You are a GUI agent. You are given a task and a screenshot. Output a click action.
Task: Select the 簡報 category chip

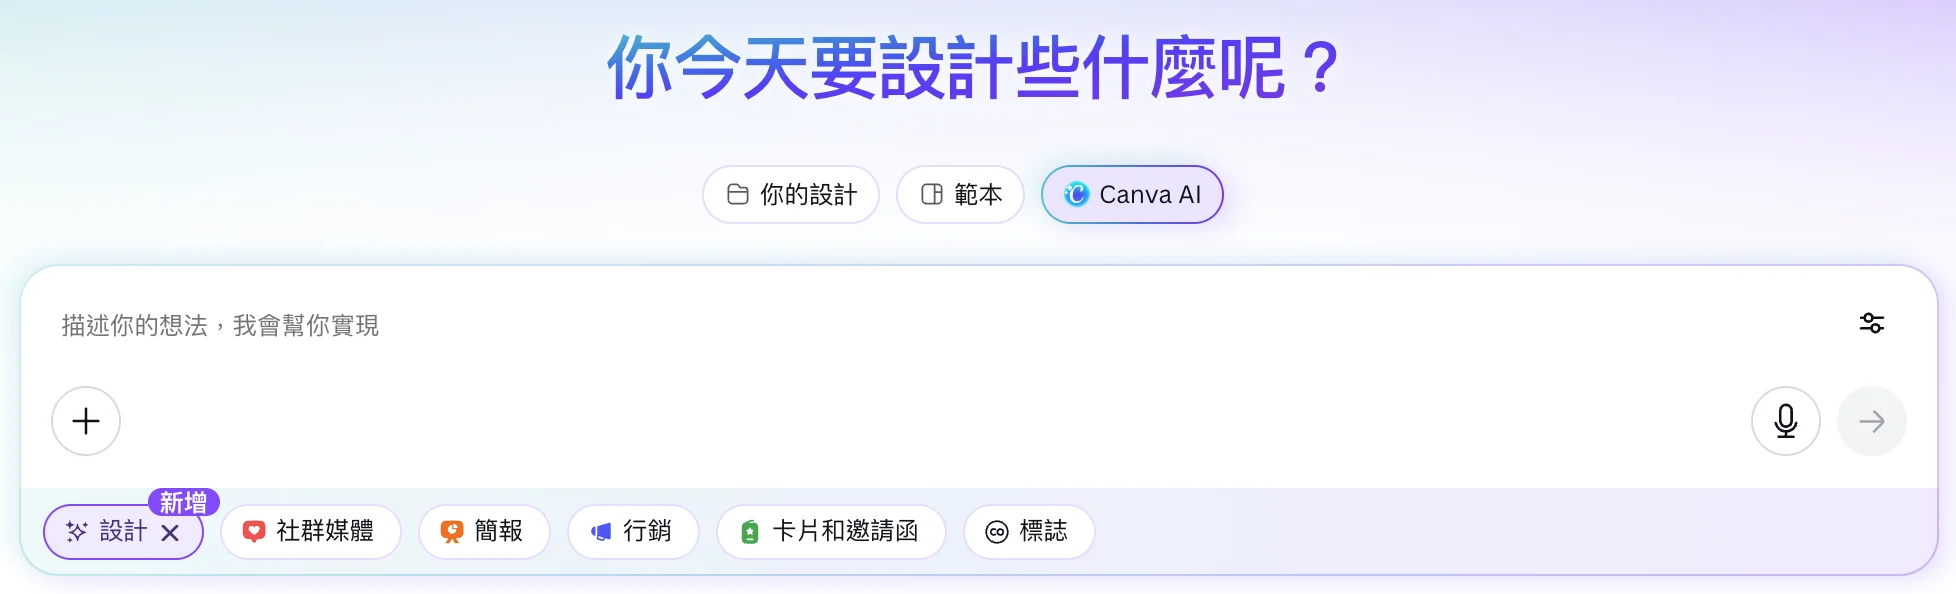[484, 531]
